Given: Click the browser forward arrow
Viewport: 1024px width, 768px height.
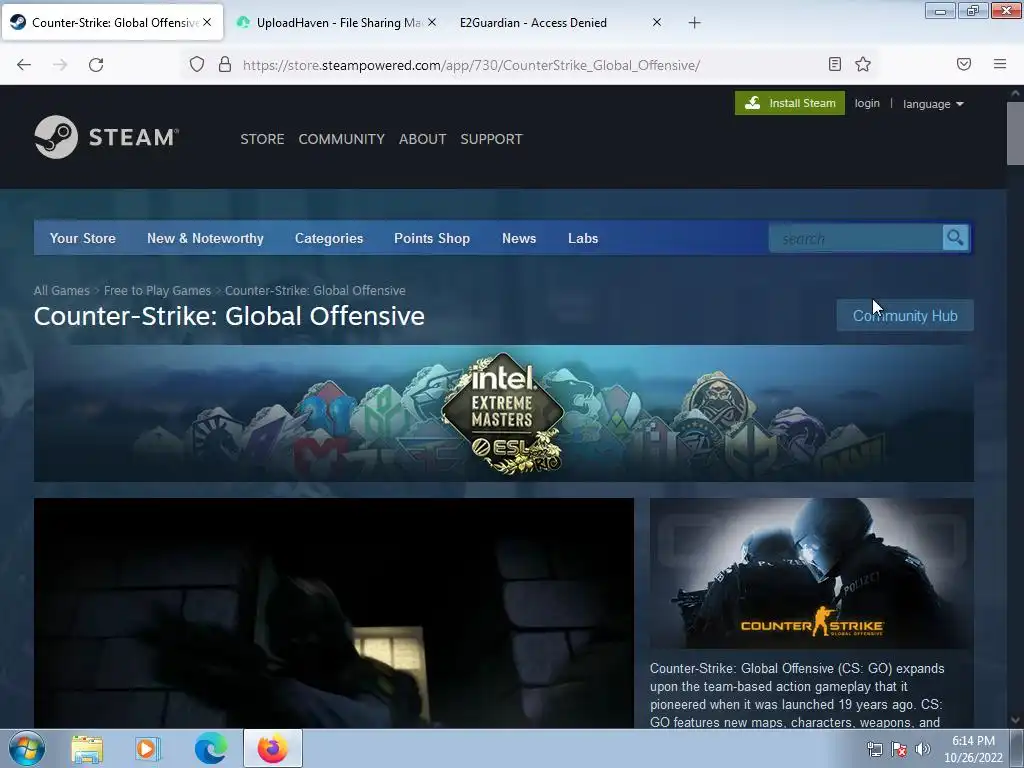Looking at the screenshot, I should click(x=60, y=65).
